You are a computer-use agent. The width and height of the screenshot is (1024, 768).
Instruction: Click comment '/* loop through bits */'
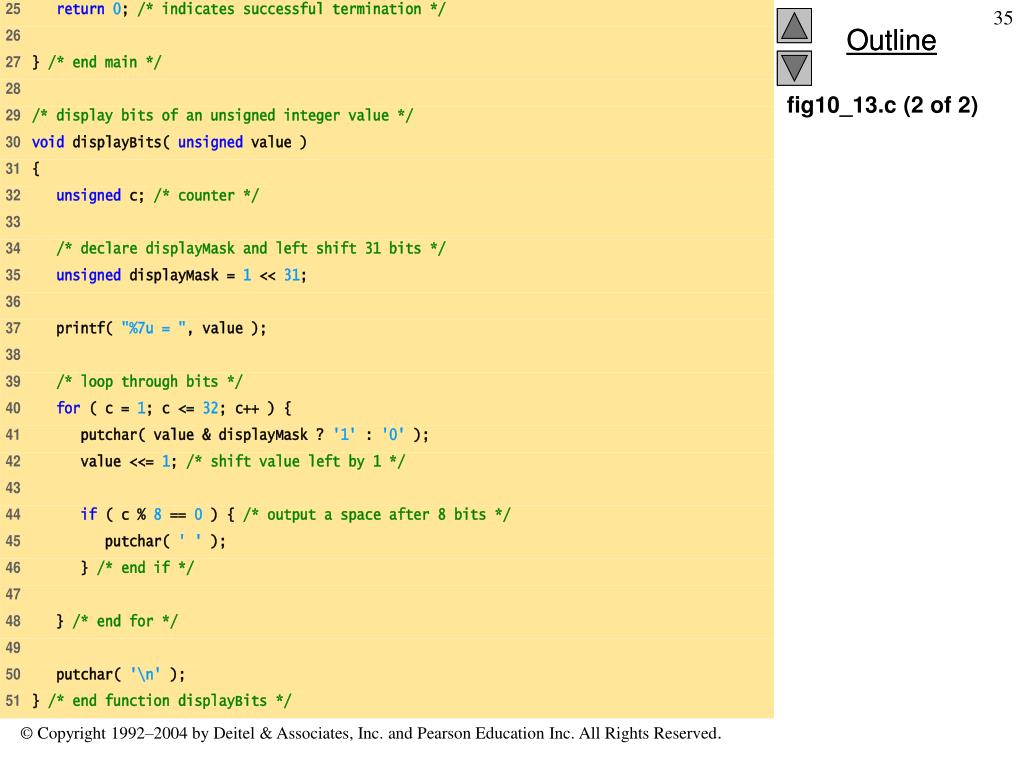pyautogui.click(x=150, y=381)
